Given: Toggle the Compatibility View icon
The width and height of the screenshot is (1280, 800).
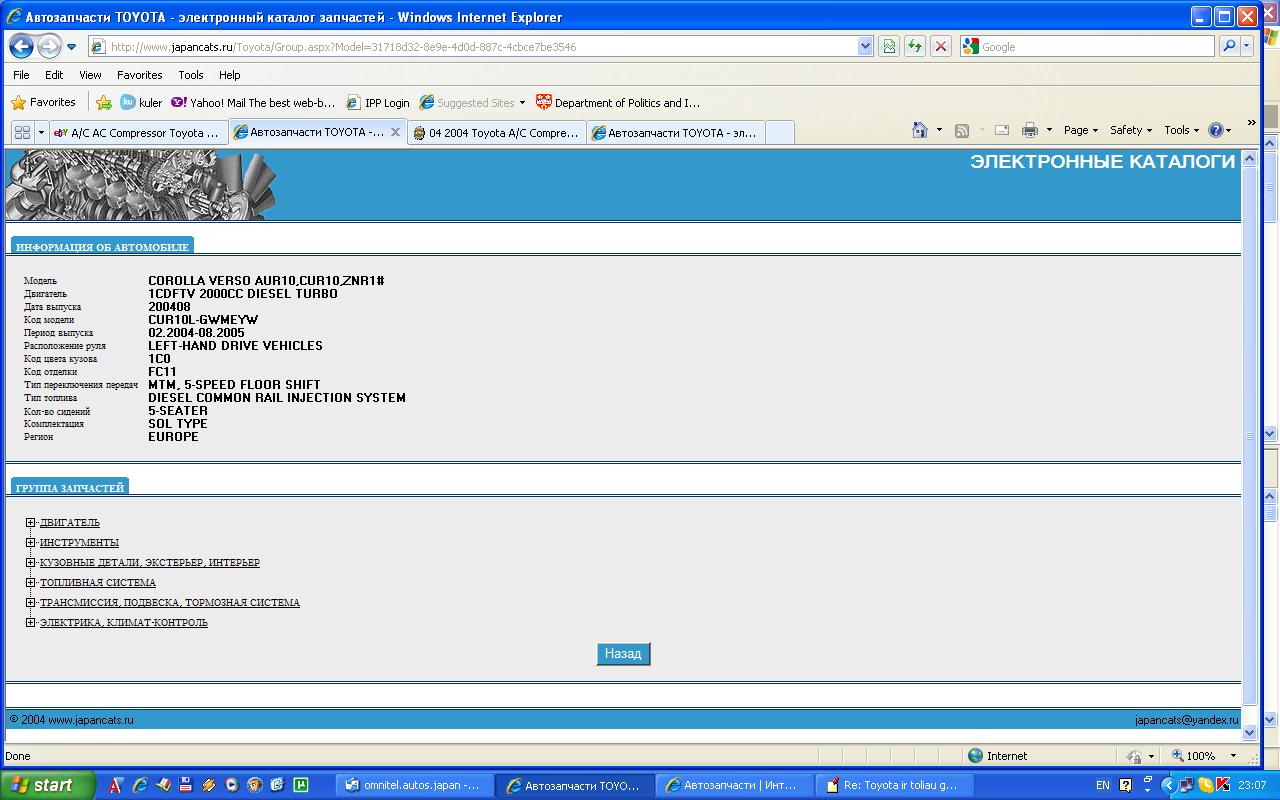Looking at the screenshot, I should click(888, 46).
